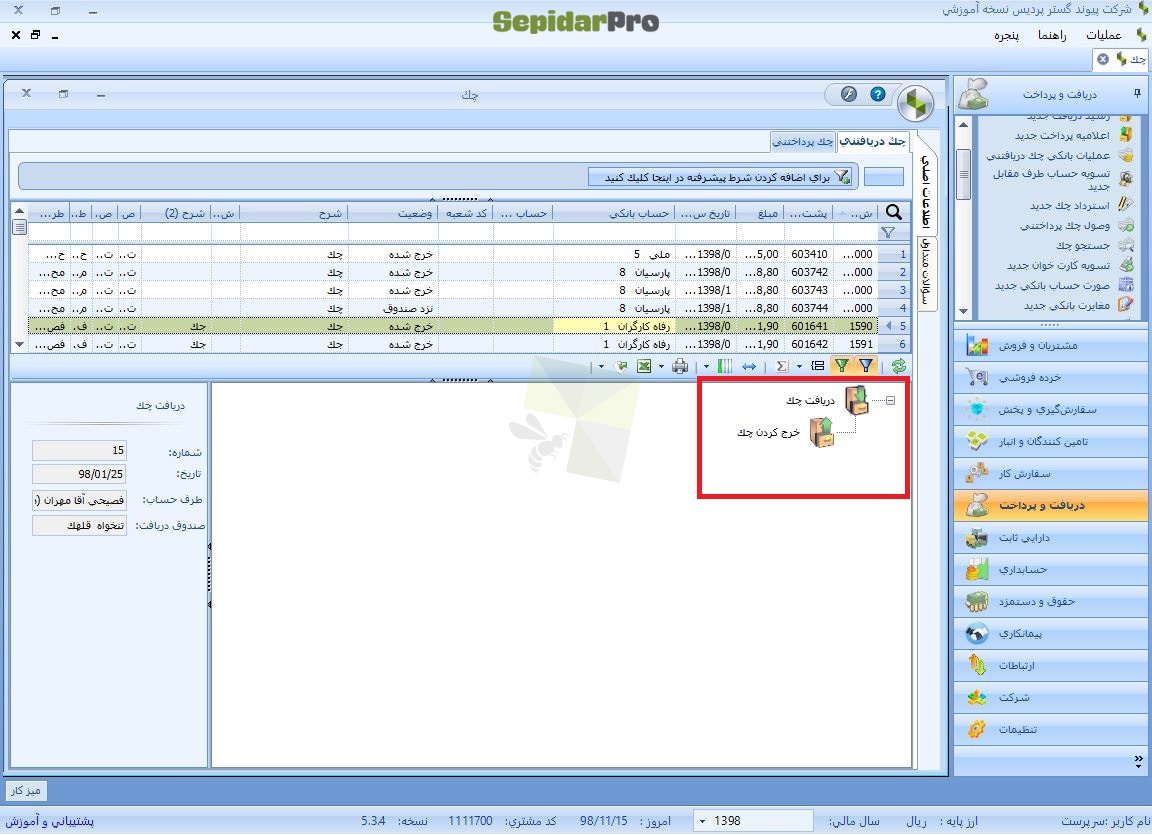Screen dimensions: 1152x835
Task: Open dropdown arrow next to sigma icon
Action: 799,366
